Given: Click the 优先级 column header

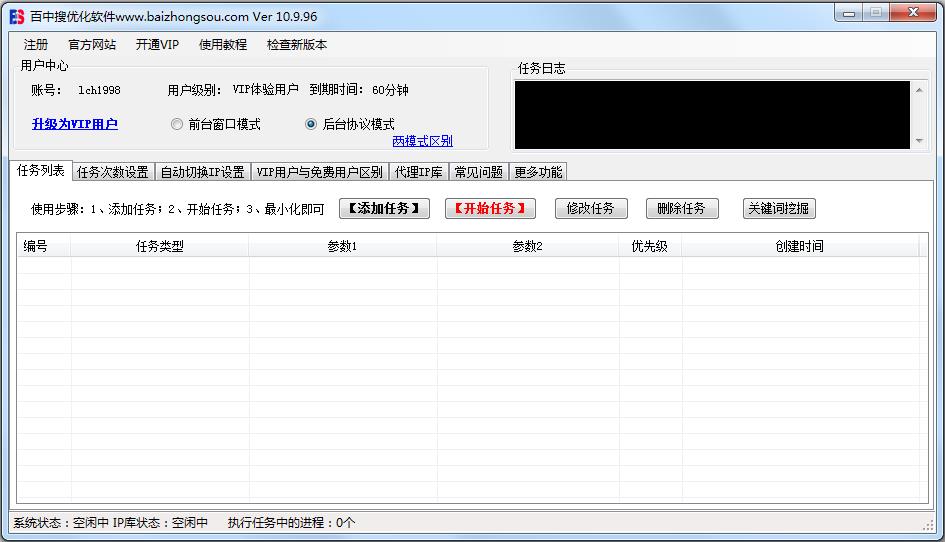Looking at the screenshot, I should click(650, 246).
